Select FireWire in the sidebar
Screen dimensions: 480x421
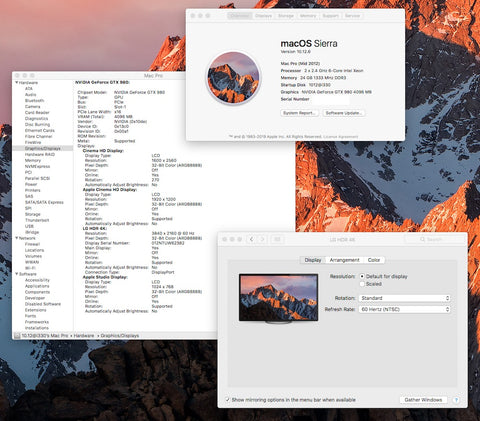33,142
